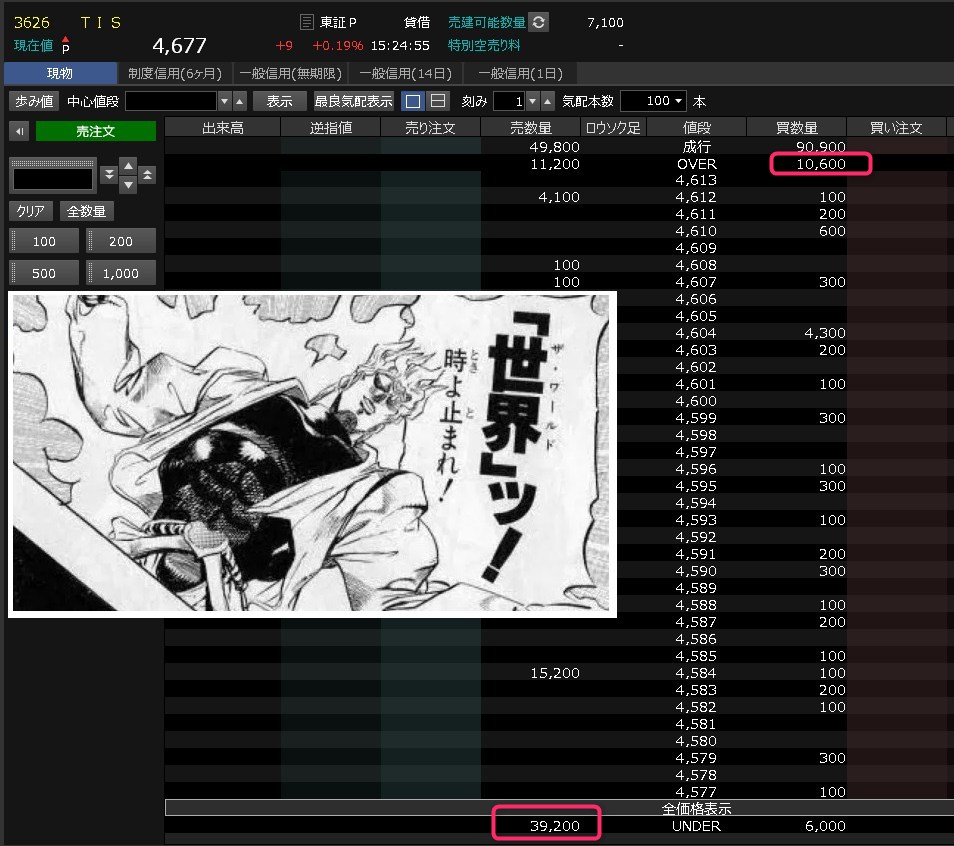Click the manga panel thumbnail image
The width and height of the screenshot is (954, 846).
coord(312,454)
